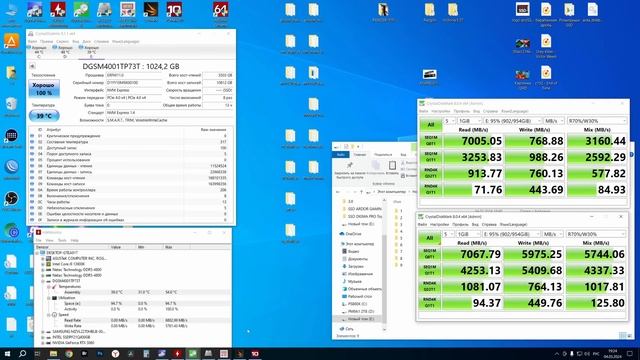This screenshot has width=640, height=360.
Task: Open Chrome from the taskbar
Action: [x=69, y=353]
